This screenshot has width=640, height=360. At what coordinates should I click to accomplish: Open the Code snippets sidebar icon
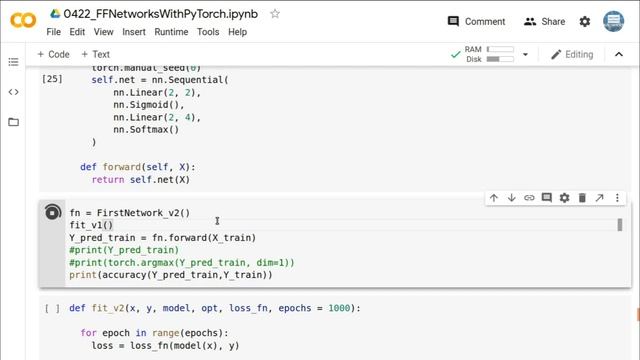(13, 92)
